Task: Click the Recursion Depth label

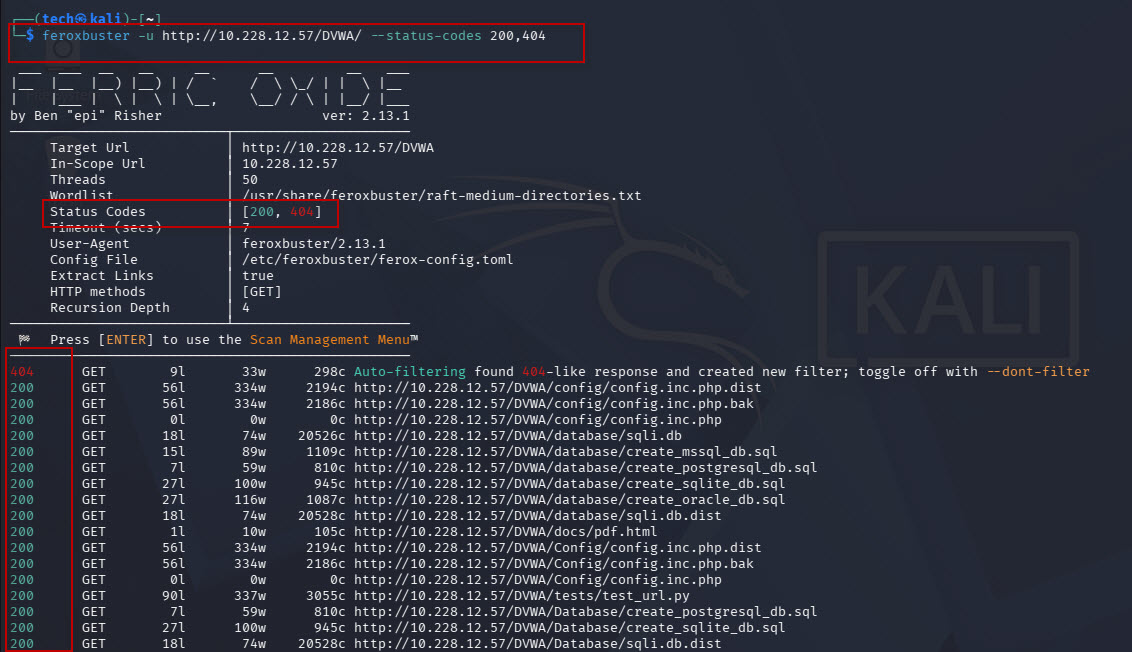Action: point(110,307)
